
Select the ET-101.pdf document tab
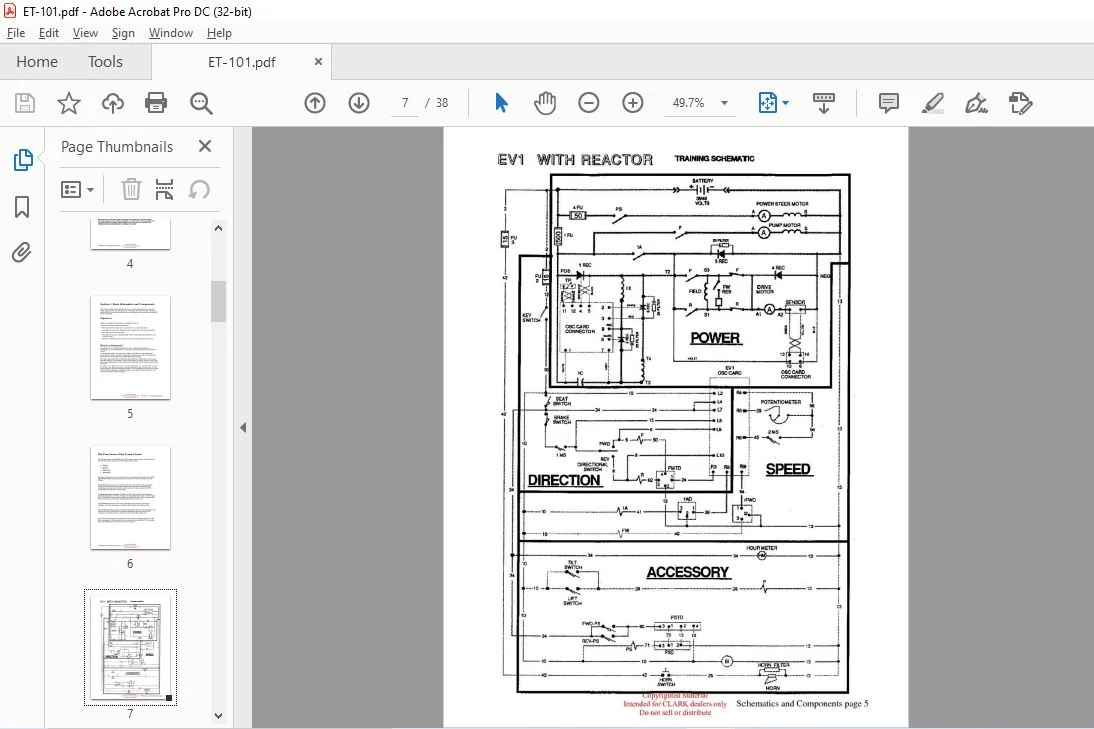pyautogui.click(x=241, y=62)
